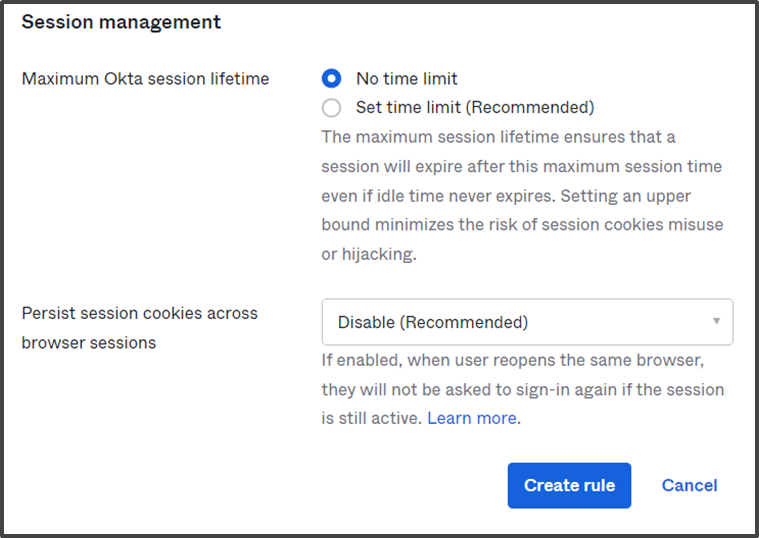Select the No time limit radio button
The height and width of the screenshot is (538, 759).
(x=331, y=78)
